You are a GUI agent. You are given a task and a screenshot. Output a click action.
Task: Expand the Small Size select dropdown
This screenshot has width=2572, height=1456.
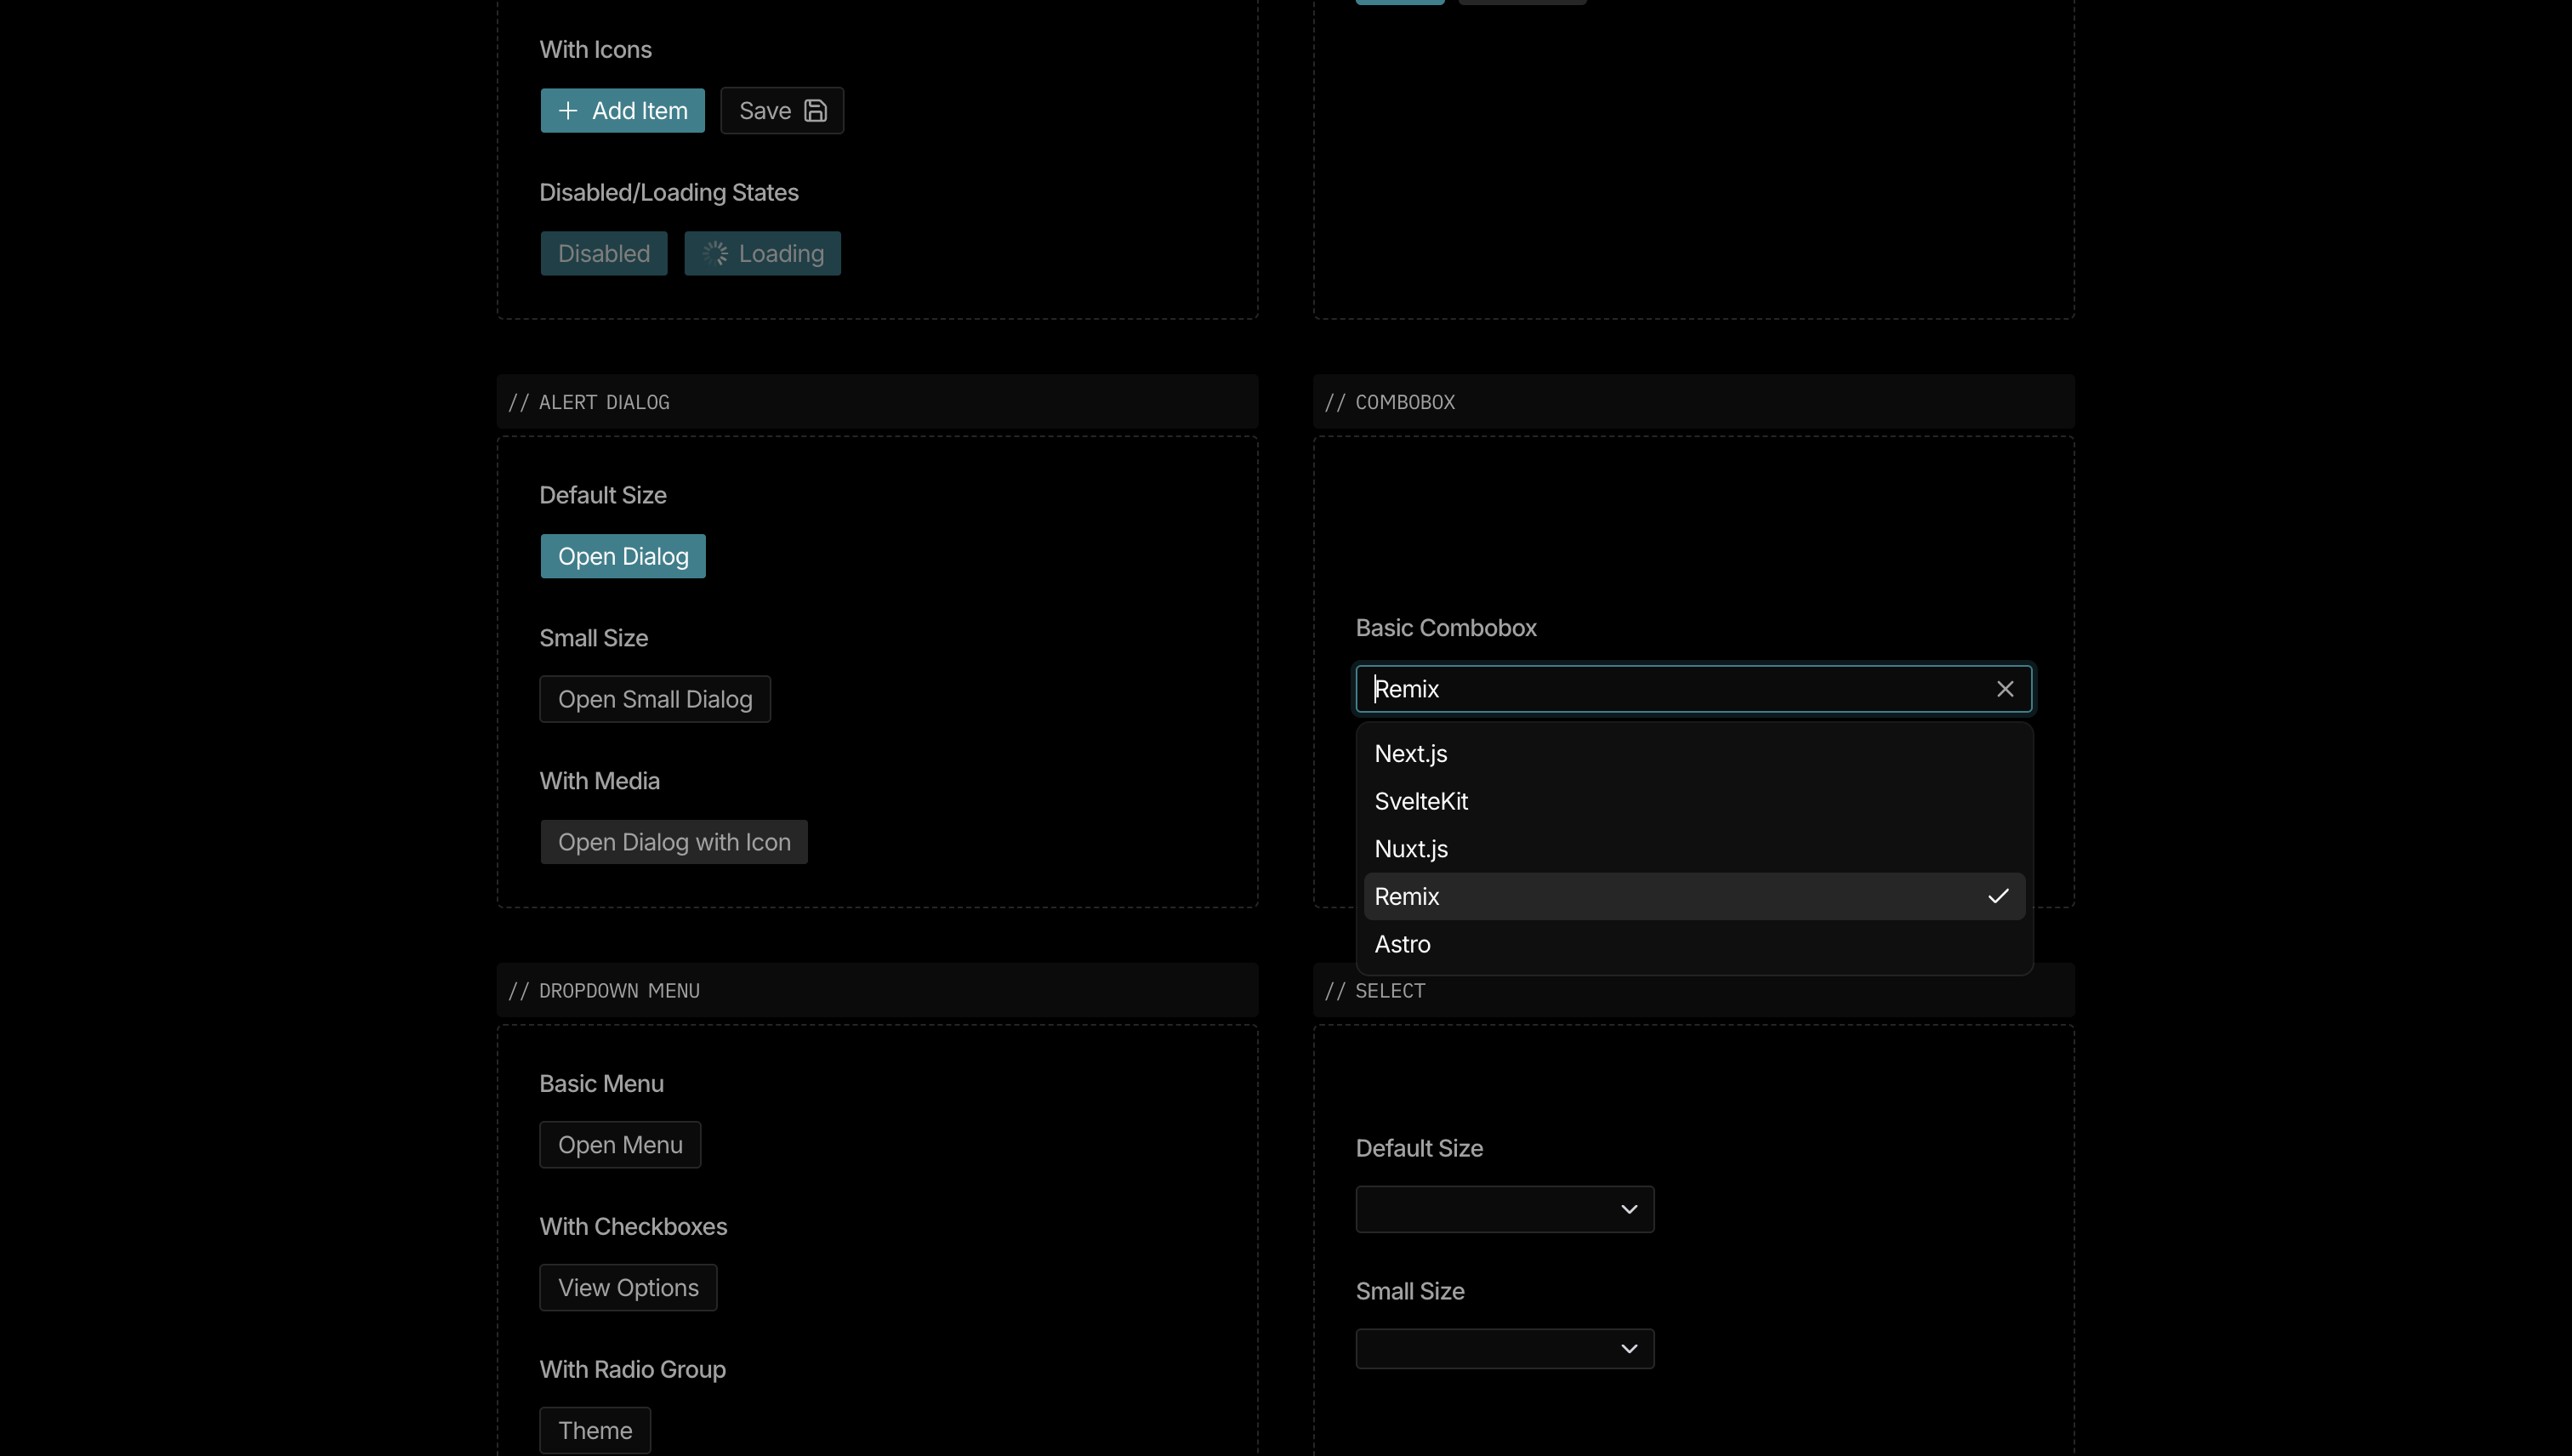point(1505,1349)
